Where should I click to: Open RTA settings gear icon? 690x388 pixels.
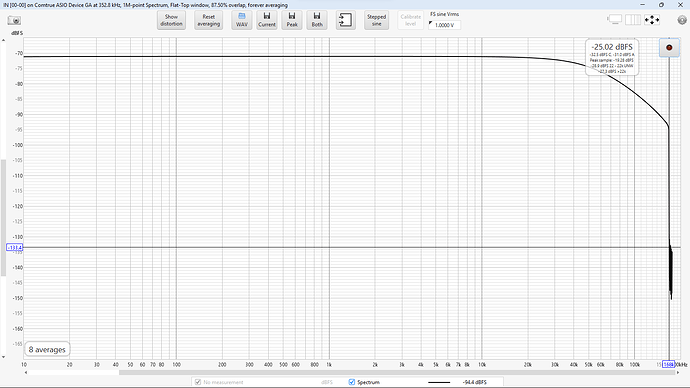pos(682,20)
